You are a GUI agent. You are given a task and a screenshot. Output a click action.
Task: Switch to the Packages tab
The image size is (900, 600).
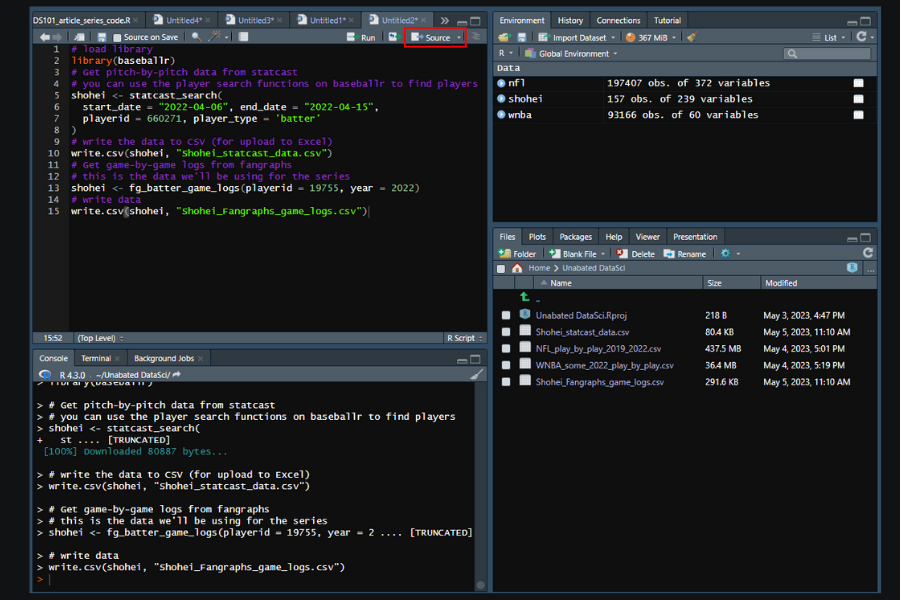pos(575,237)
